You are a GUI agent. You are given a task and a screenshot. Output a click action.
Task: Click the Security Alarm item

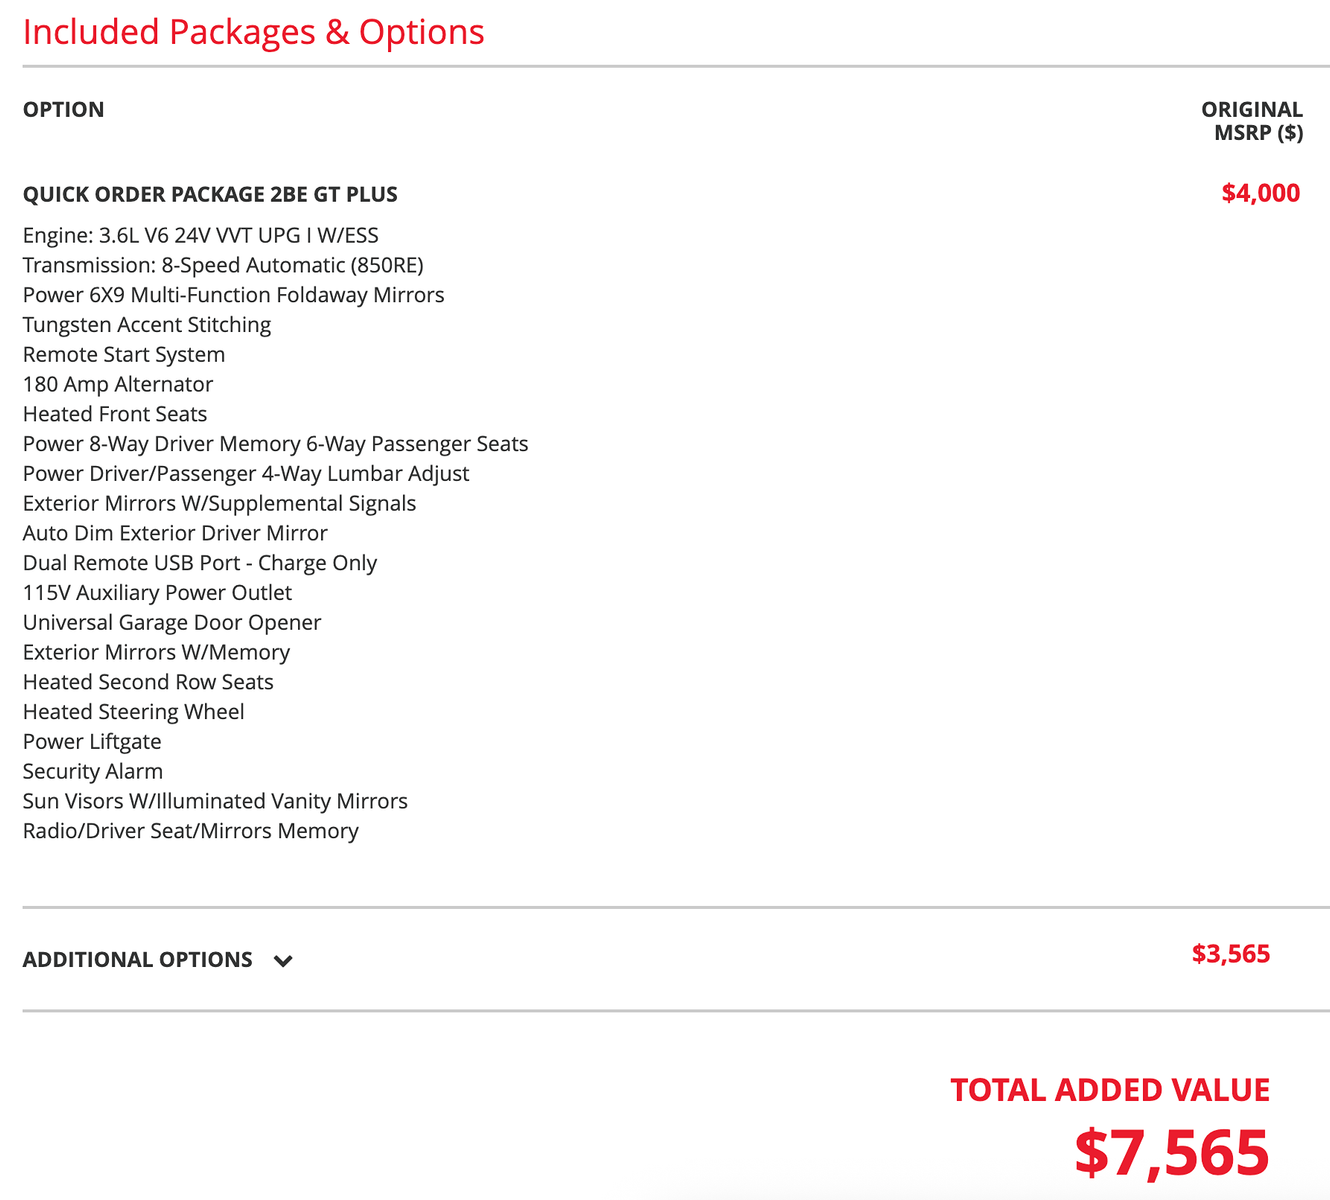pyautogui.click(x=93, y=772)
